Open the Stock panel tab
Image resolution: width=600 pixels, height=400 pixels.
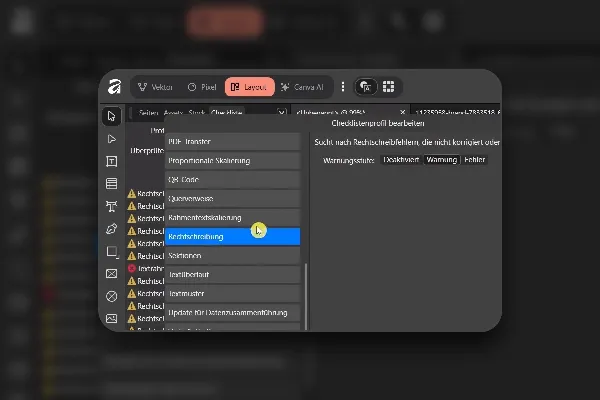click(x=196, y=113)
